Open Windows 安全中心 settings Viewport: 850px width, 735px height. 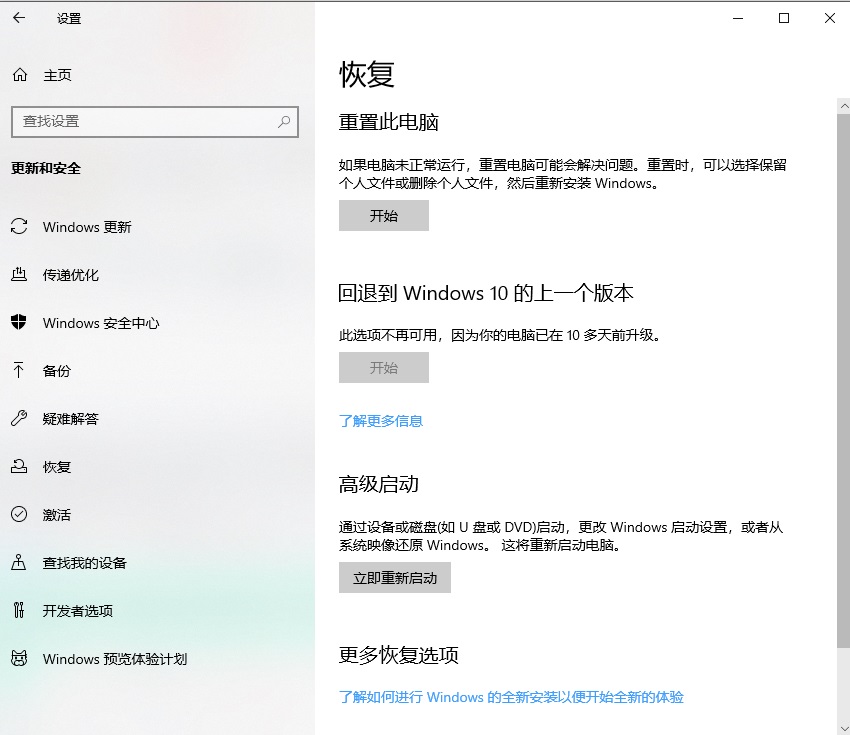[x=101, y=323]
